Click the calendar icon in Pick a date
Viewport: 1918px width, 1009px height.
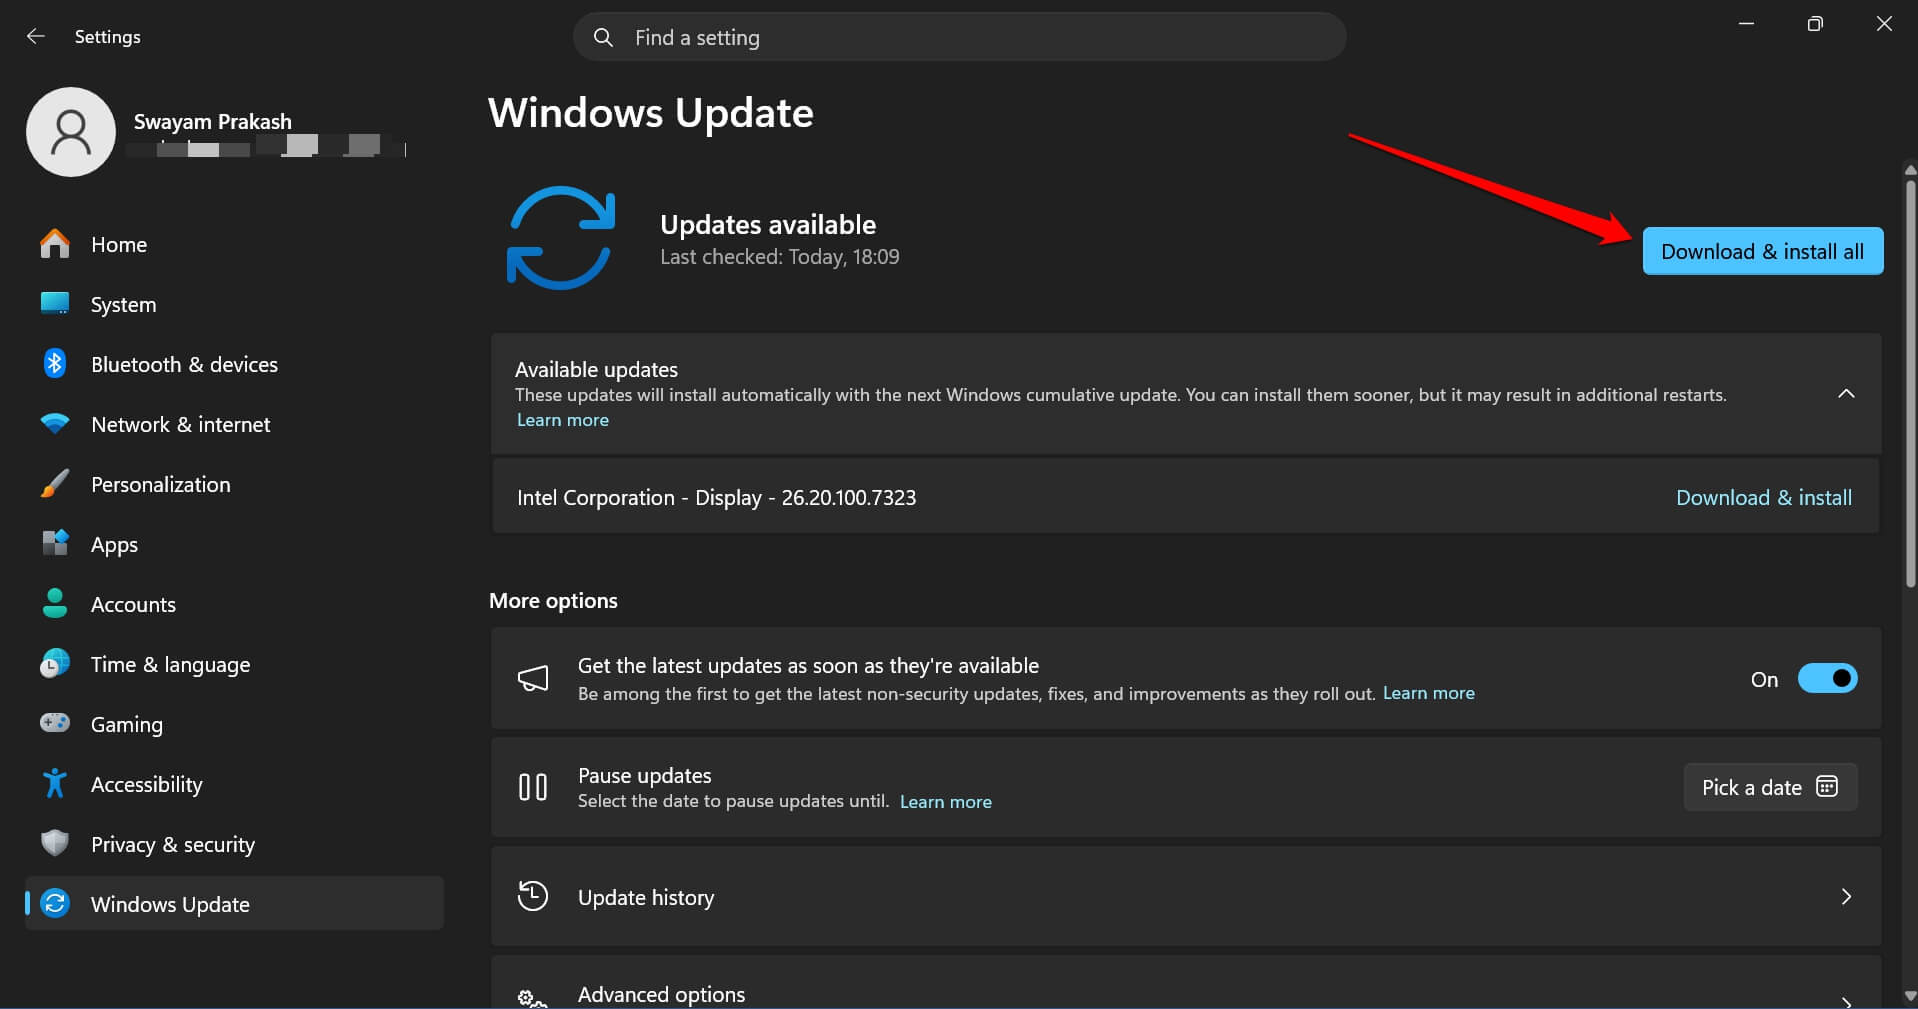(x=1827, y=786)
